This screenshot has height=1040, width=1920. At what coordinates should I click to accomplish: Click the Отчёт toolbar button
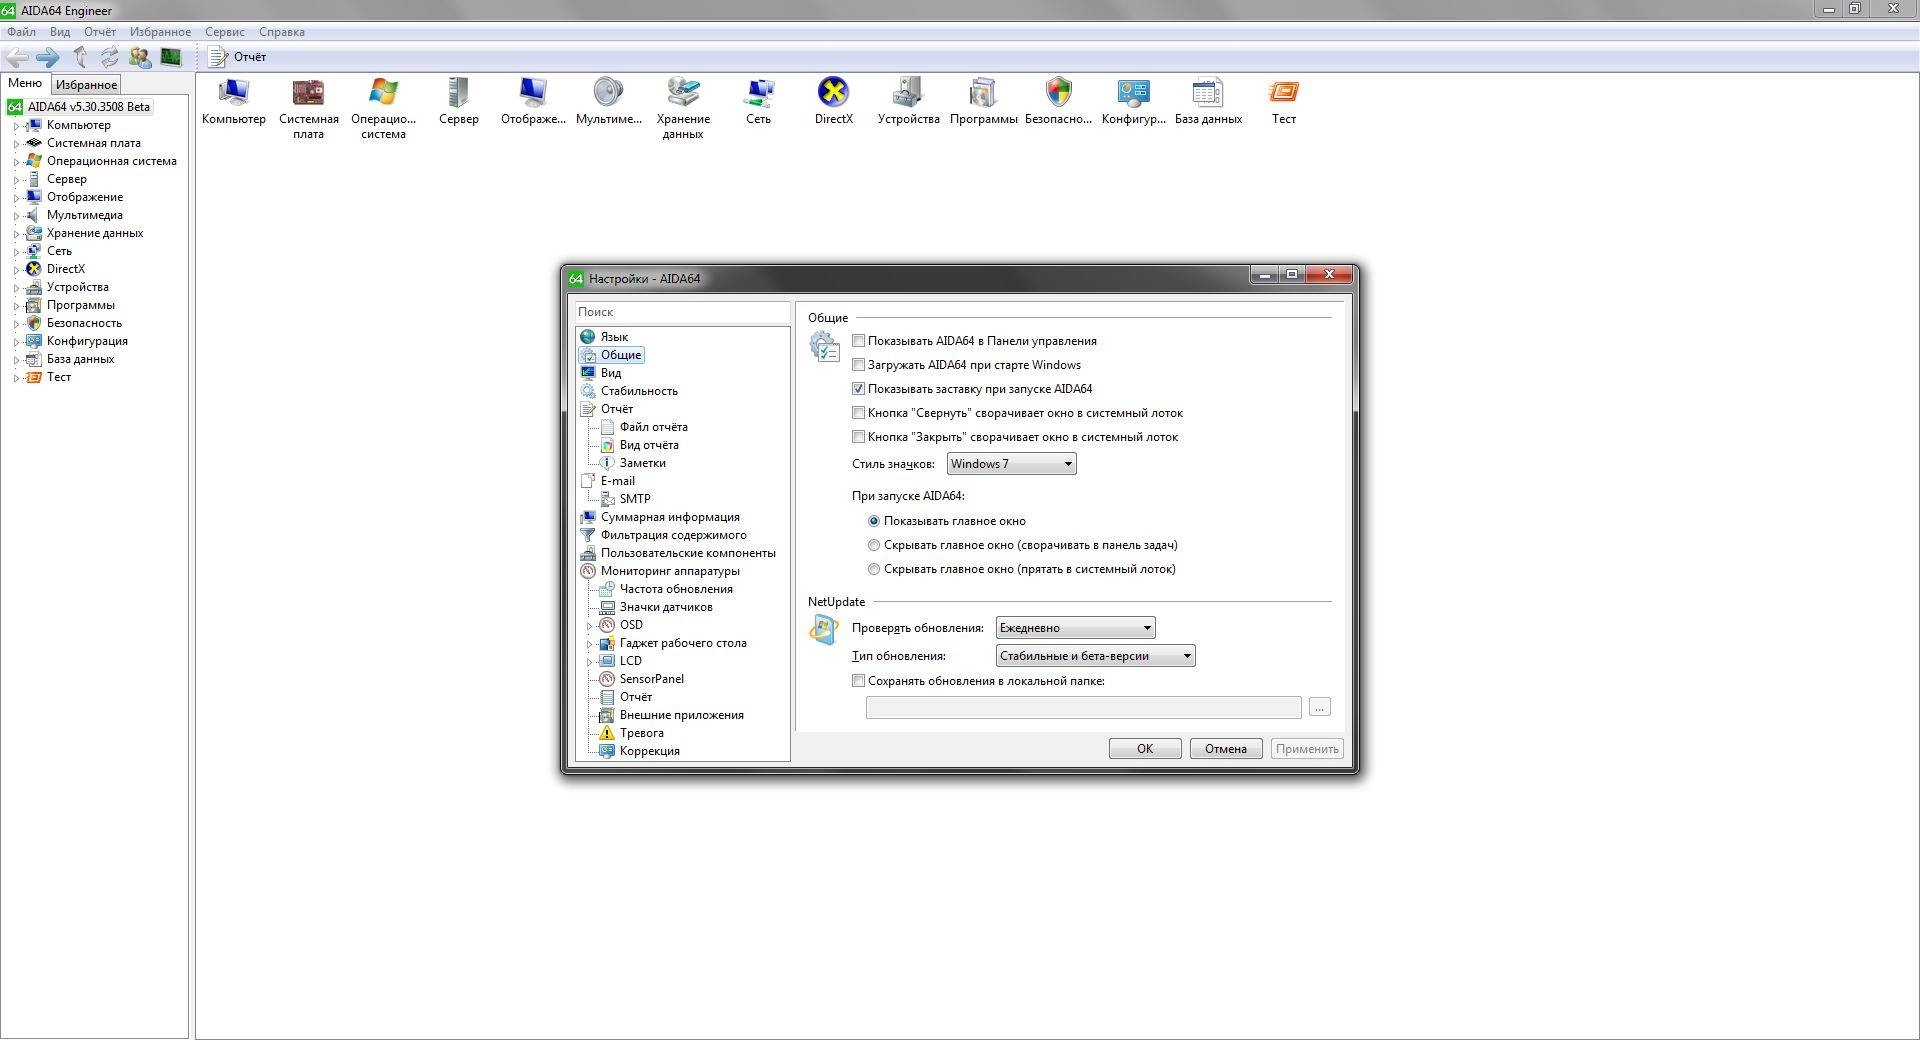[x=238, y=57]
